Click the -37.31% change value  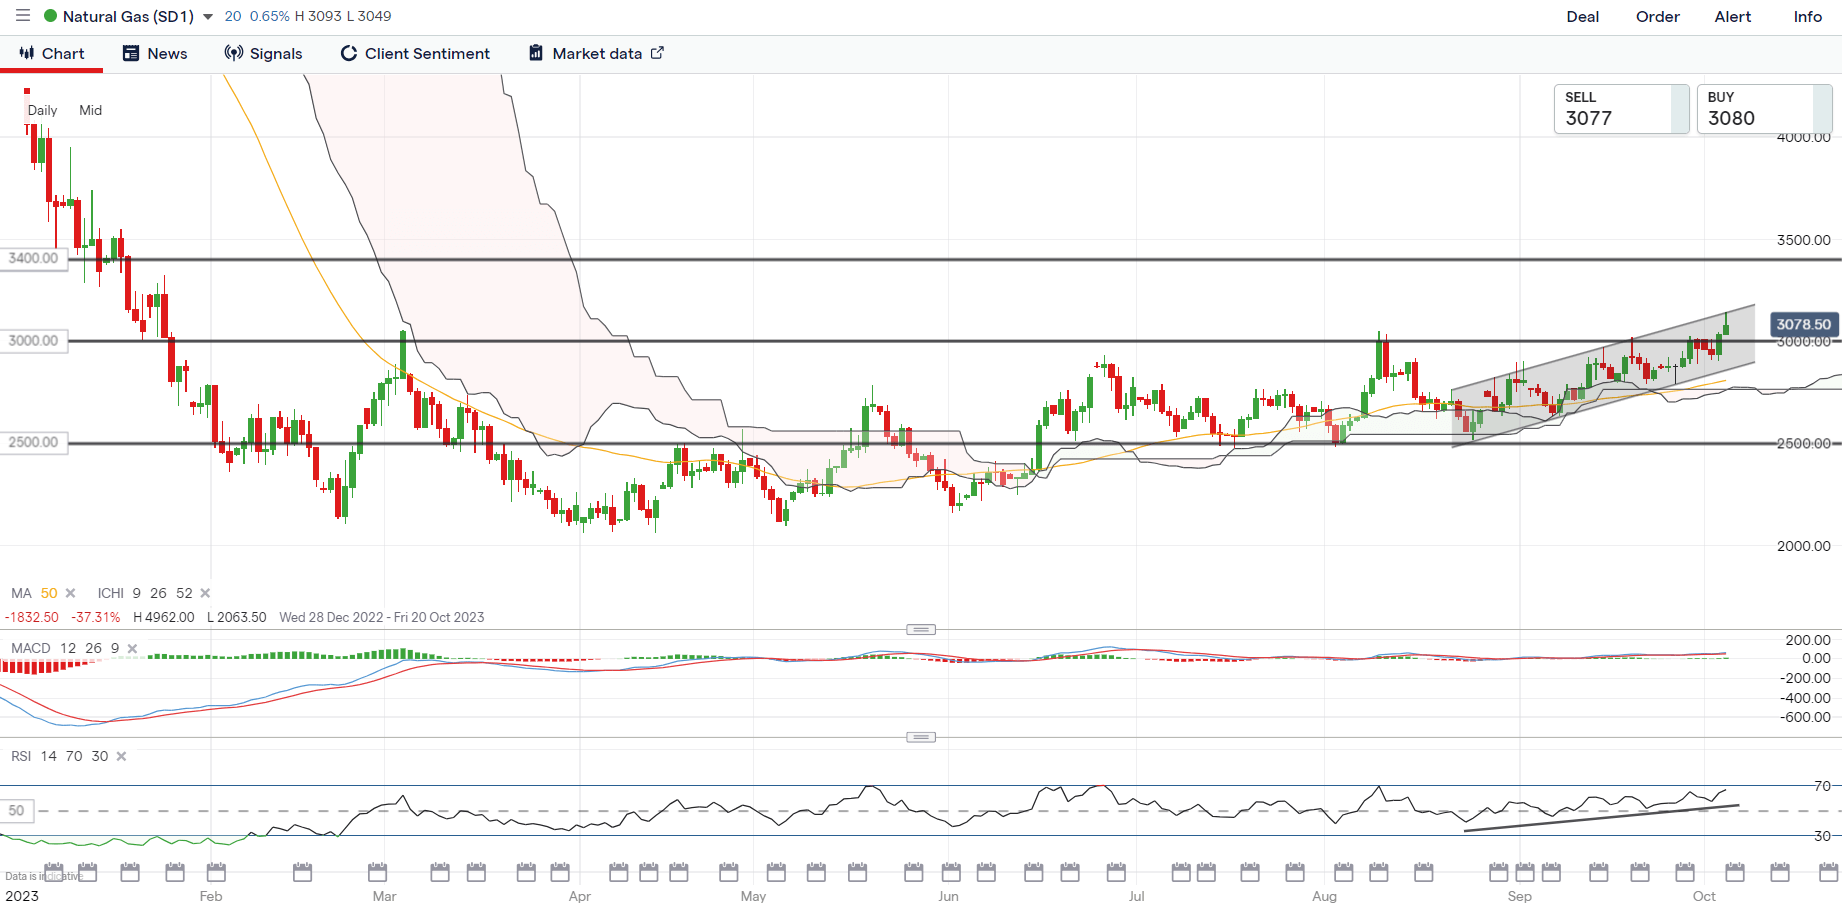click(x=96, y=617)
